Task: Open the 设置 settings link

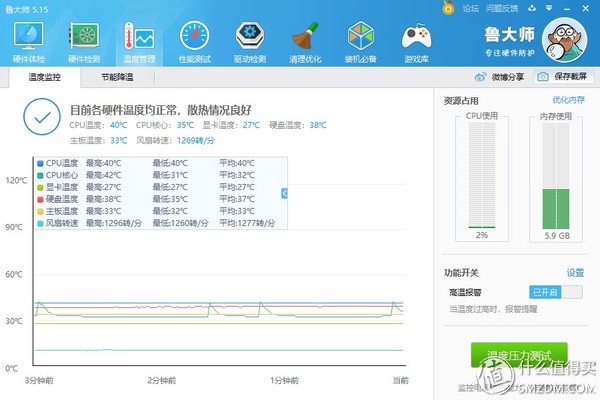Action: pos(575,273)
